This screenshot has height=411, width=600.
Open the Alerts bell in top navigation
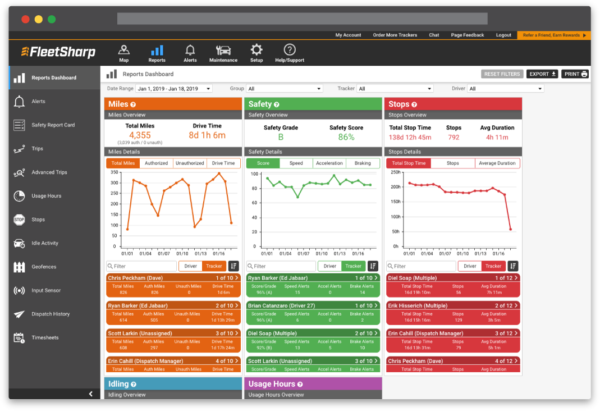click(x=190, y=53)
